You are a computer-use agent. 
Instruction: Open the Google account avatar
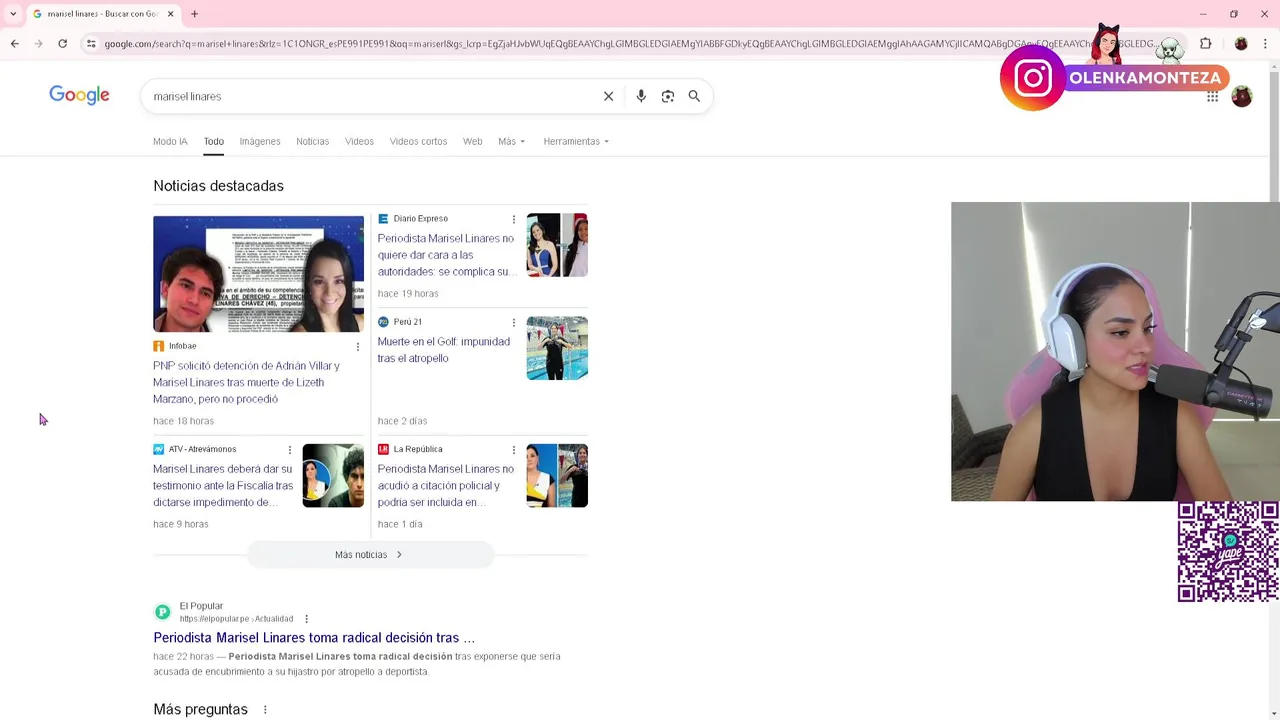1241,97
